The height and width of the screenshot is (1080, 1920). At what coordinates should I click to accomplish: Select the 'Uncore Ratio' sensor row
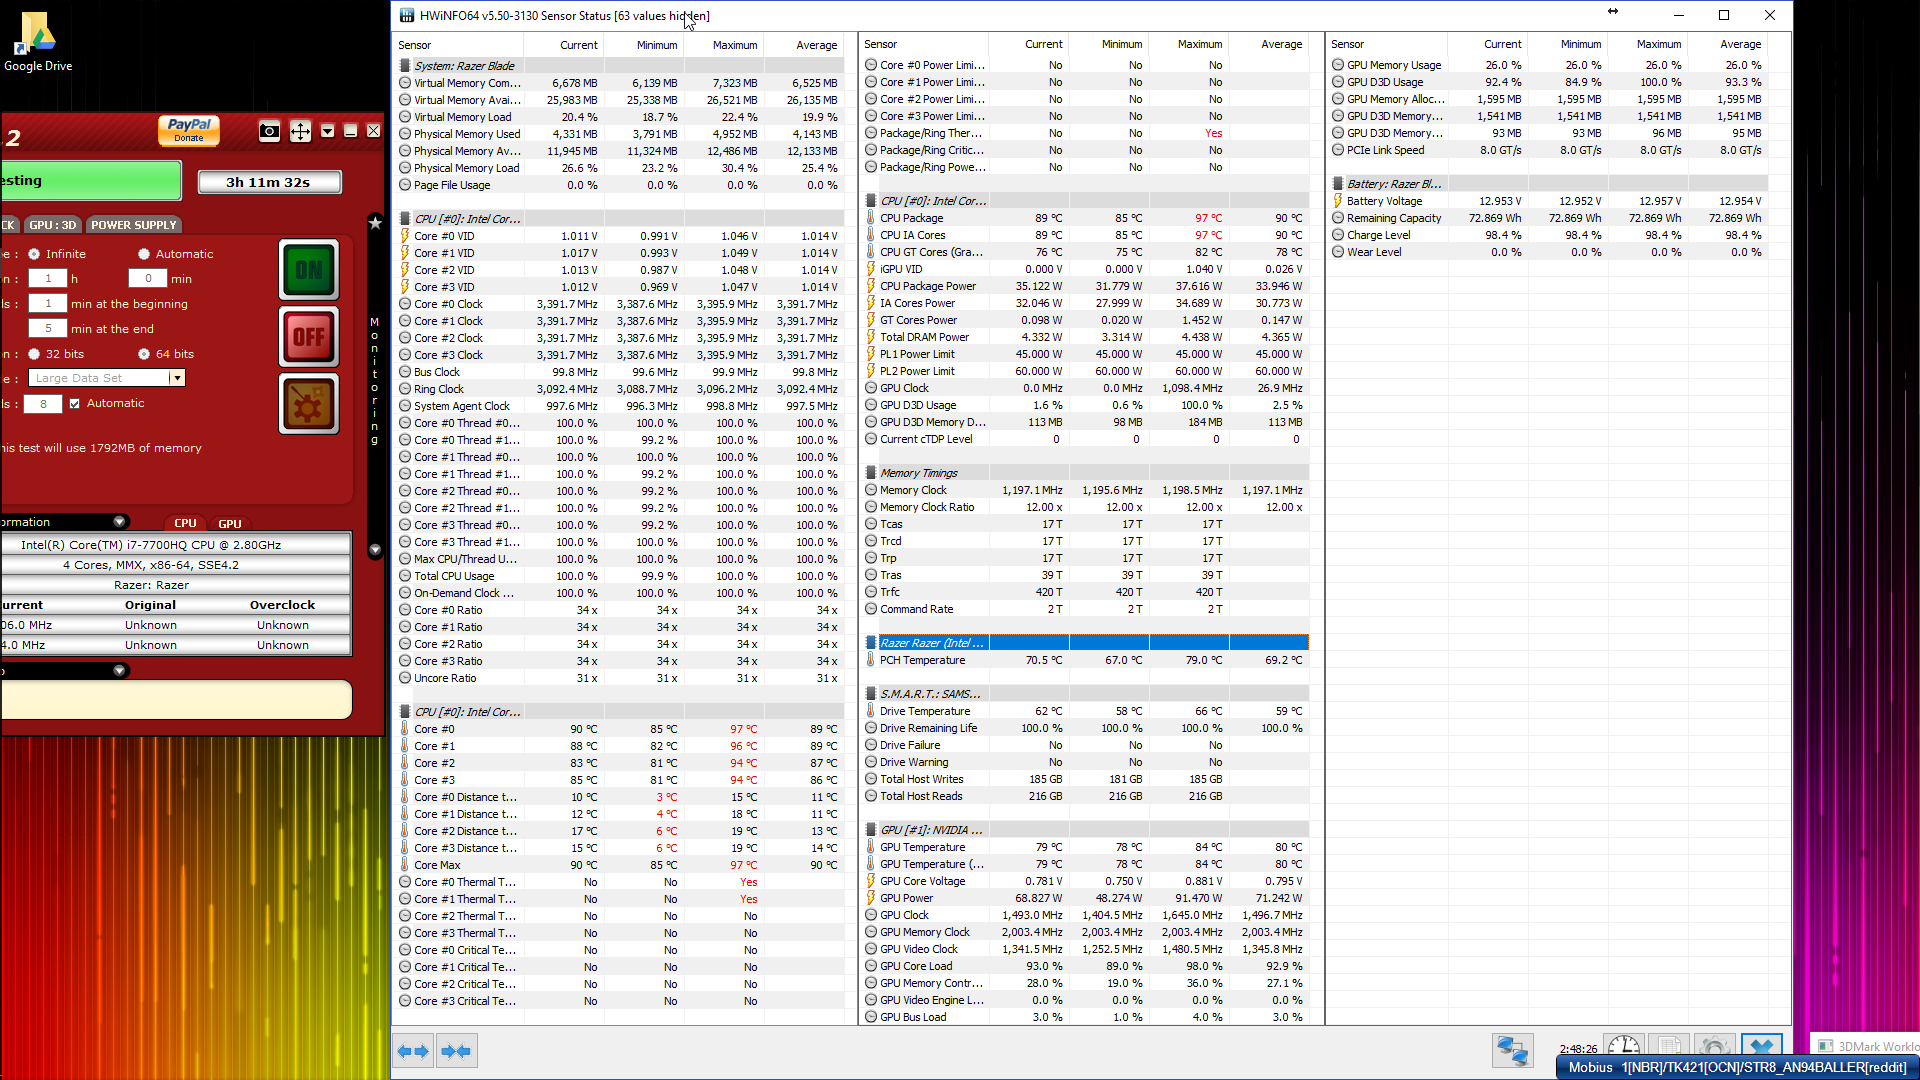[619, 678]
